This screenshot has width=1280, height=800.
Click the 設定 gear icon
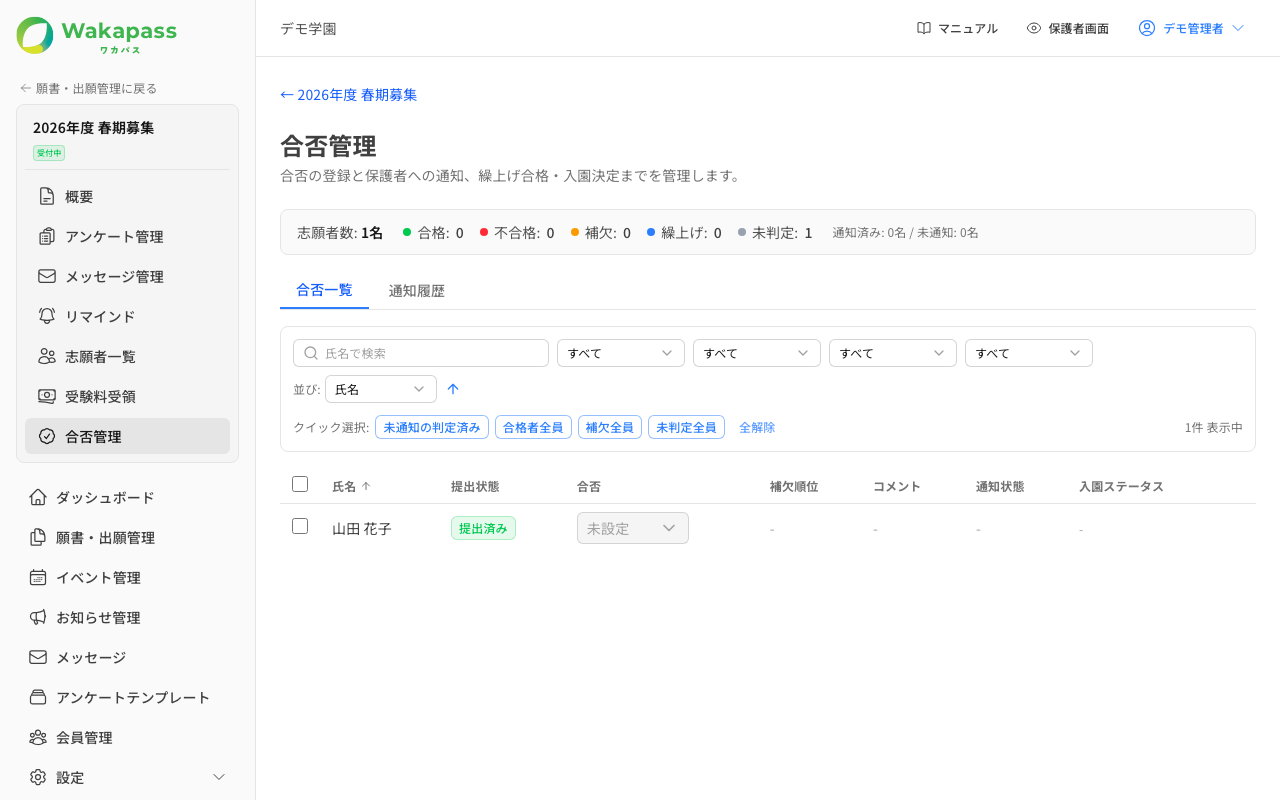38,777
